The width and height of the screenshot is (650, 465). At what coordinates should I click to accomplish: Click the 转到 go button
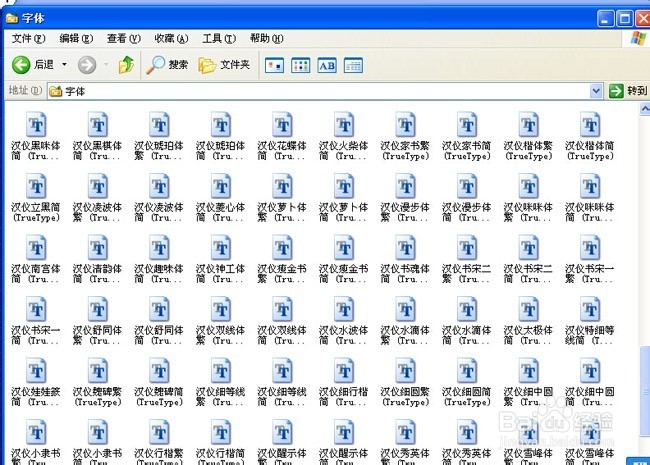pyautogui.click(x=628, y=91)
